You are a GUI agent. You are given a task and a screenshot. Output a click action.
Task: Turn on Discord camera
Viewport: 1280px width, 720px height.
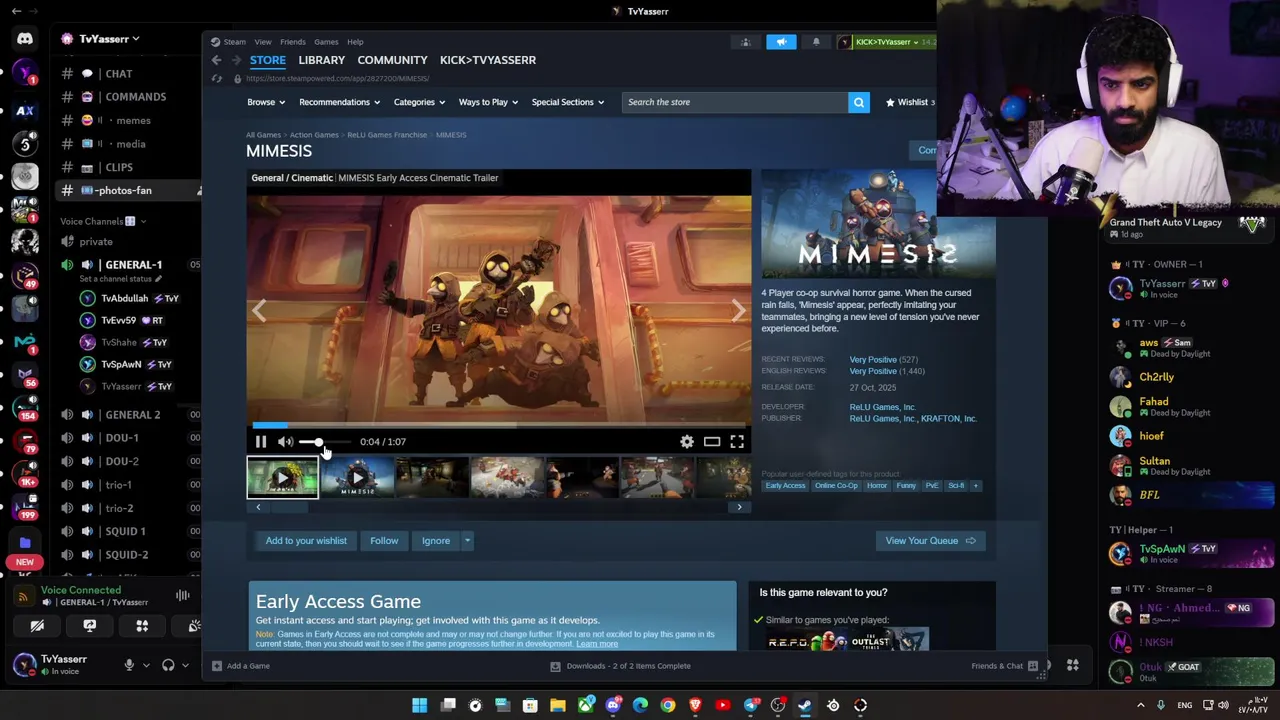[37, 626]
